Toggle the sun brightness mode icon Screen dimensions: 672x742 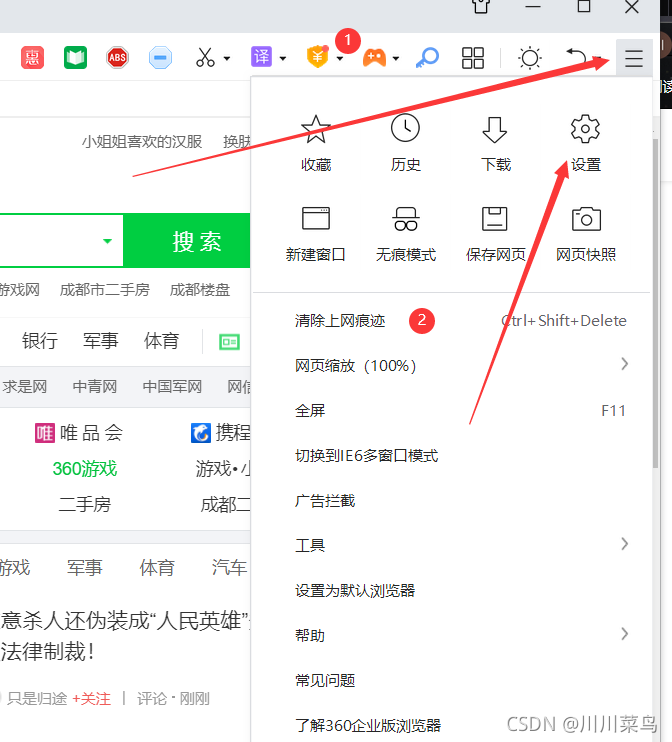530,58
